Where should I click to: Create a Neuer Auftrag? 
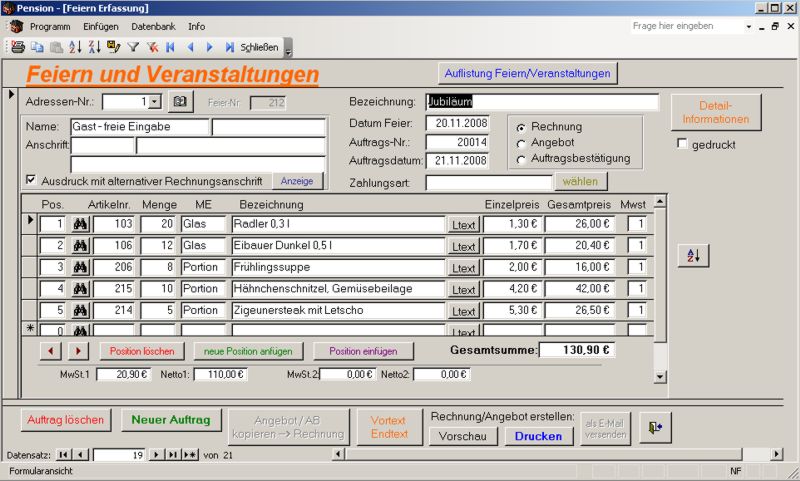click(171, 420)
